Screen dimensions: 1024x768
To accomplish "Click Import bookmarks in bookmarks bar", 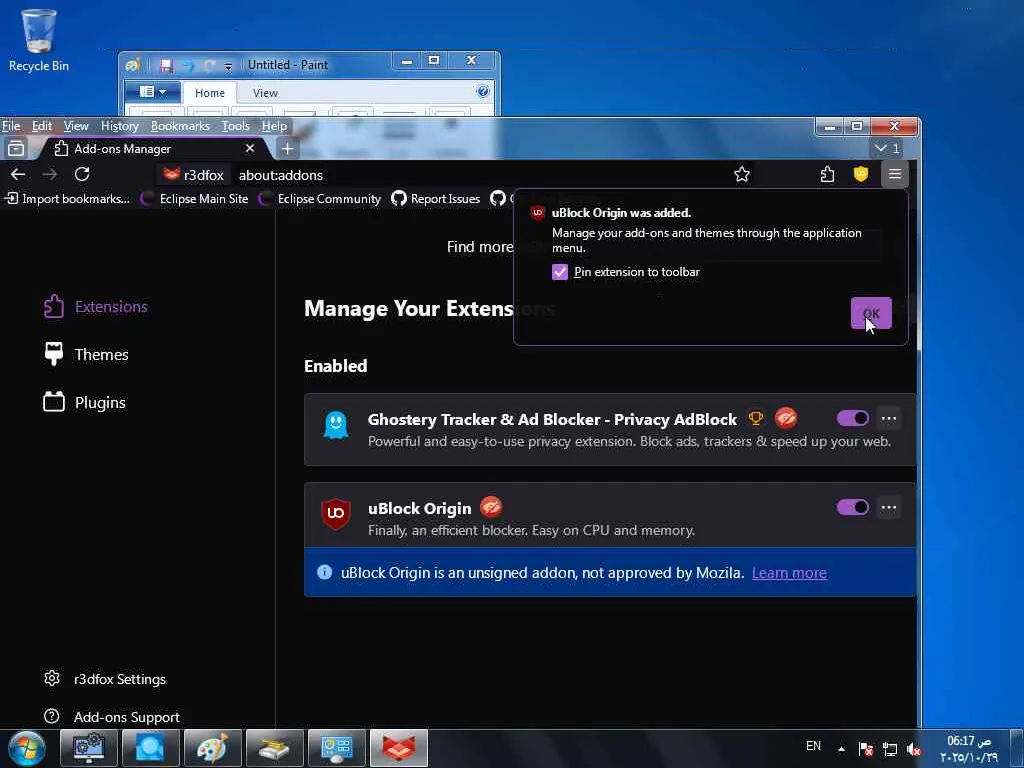I will (x=67, y=199).
